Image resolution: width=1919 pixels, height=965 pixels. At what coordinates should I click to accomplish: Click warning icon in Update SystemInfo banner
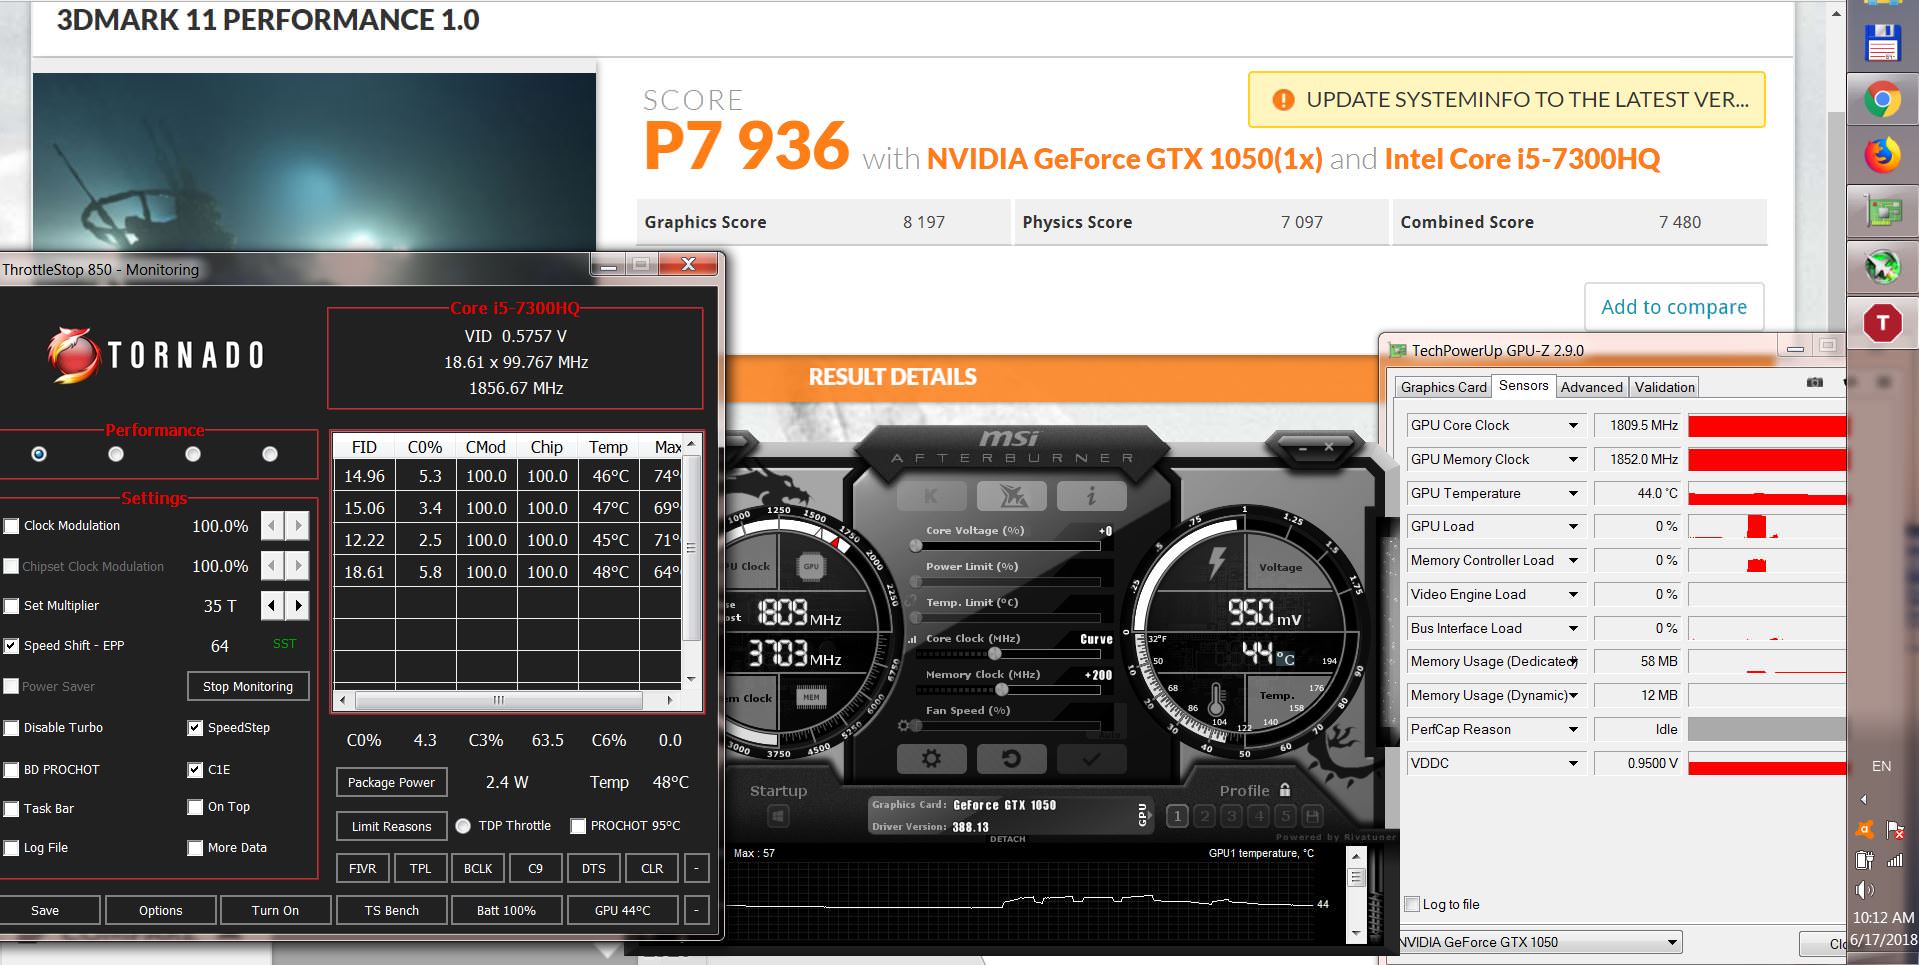pyautogui.click(x=1282, y=100)
